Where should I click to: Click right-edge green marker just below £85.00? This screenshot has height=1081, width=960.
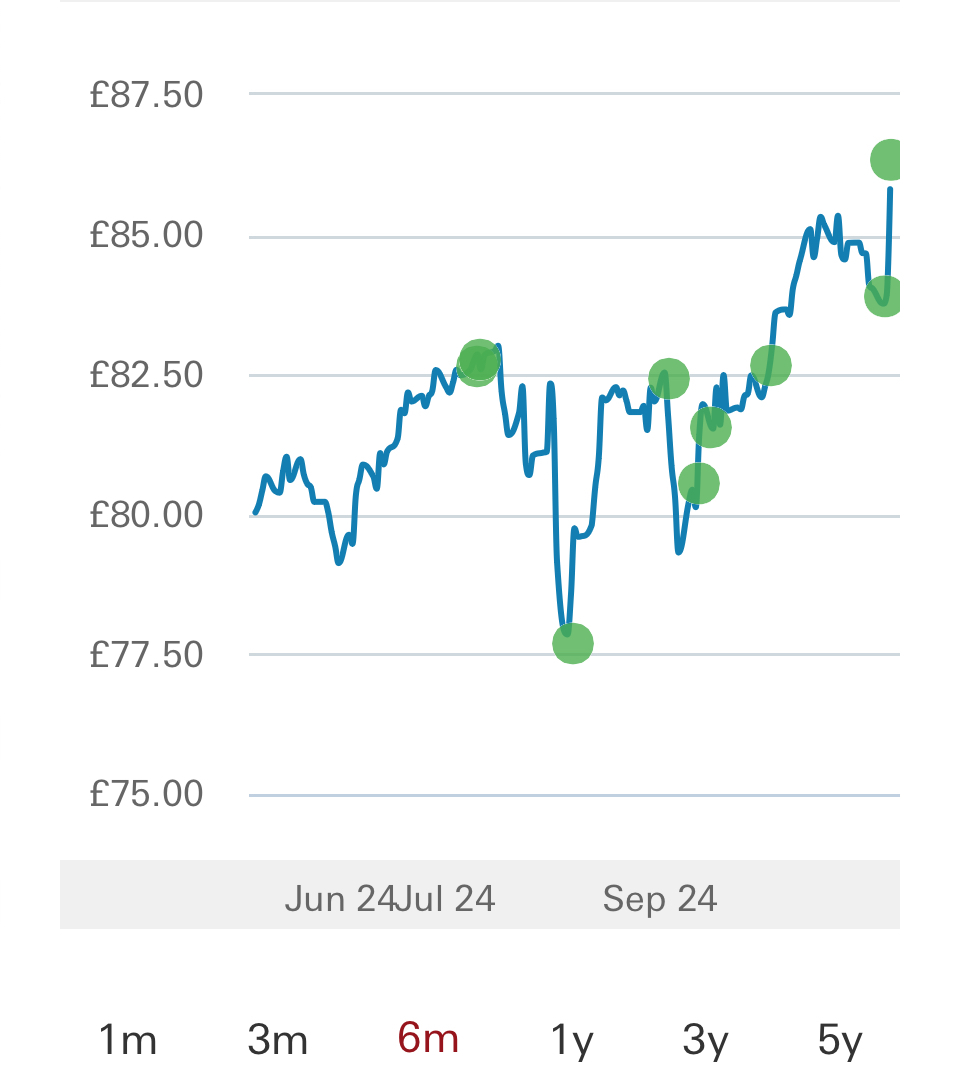coord(884,295)
